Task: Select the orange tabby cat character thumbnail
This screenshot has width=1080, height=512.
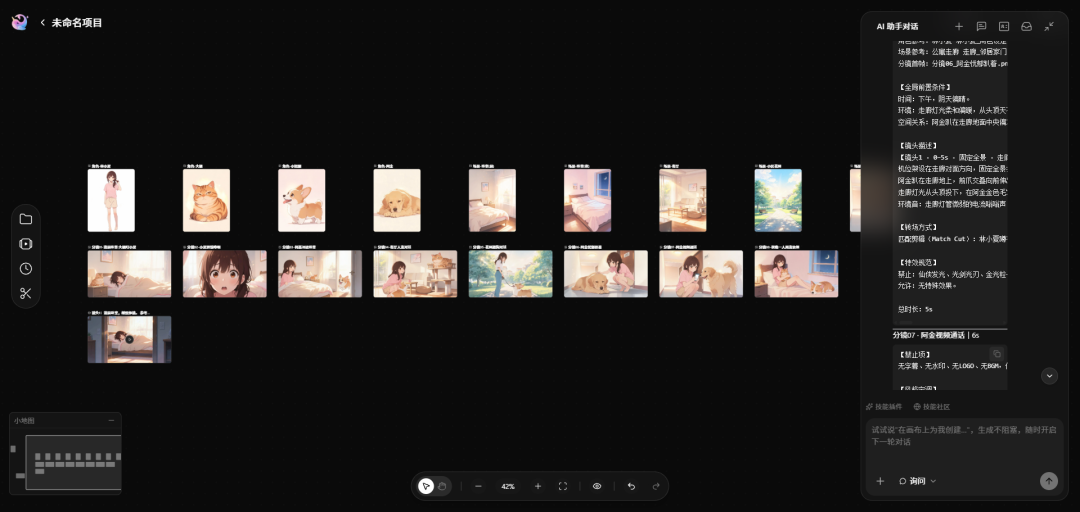Action: [x=206, y=200]
